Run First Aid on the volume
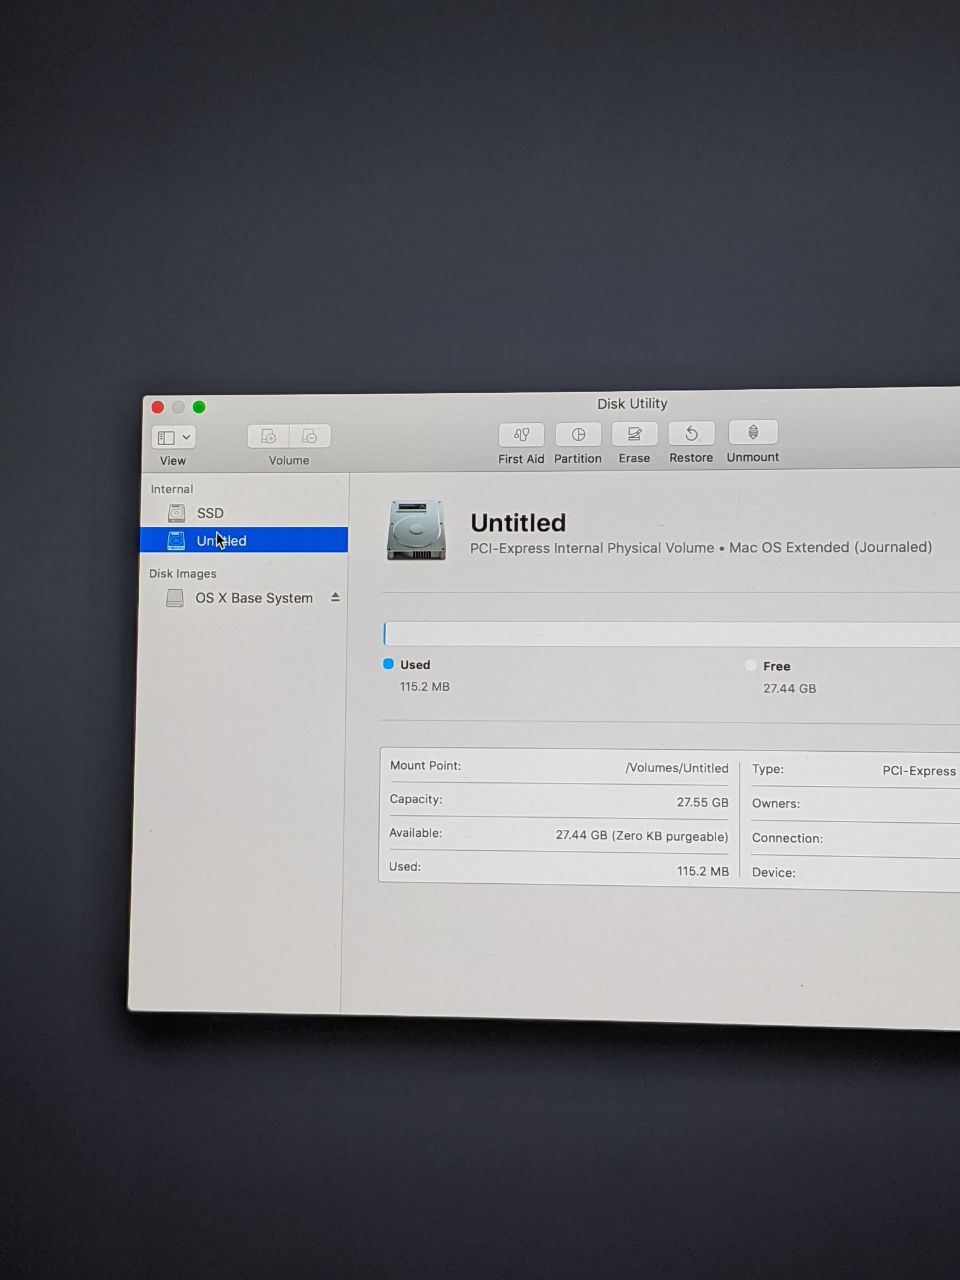Screen dimensions: 960x1280 tap(521, 434)
